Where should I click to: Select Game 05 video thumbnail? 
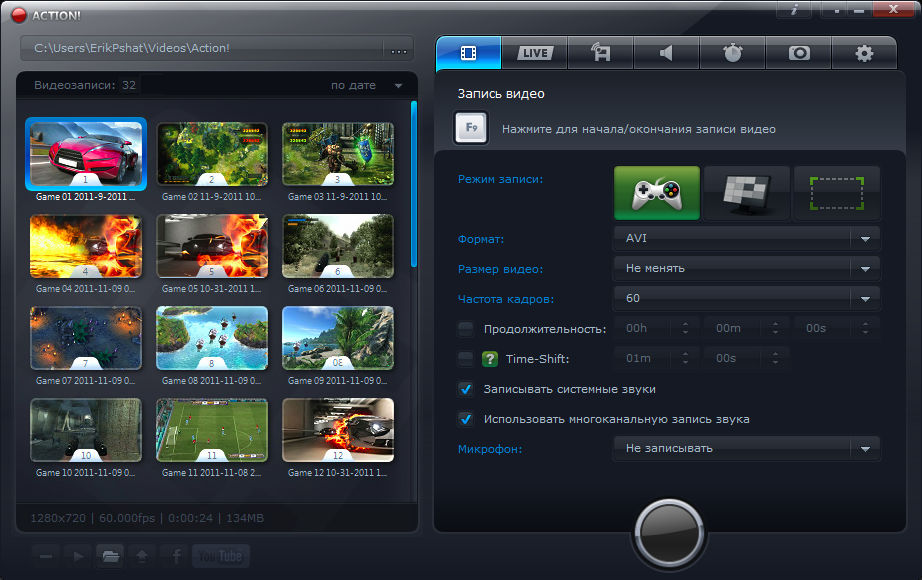(x=211, y=246)
